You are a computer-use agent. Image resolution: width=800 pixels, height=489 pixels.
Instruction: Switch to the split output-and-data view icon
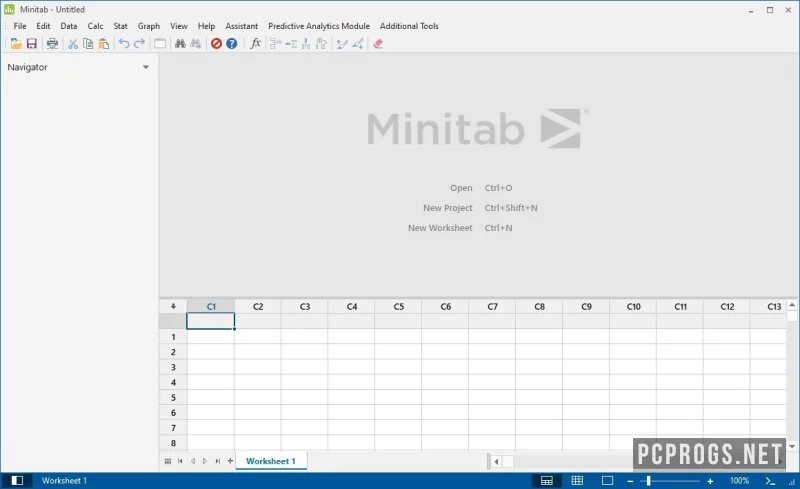546,480
